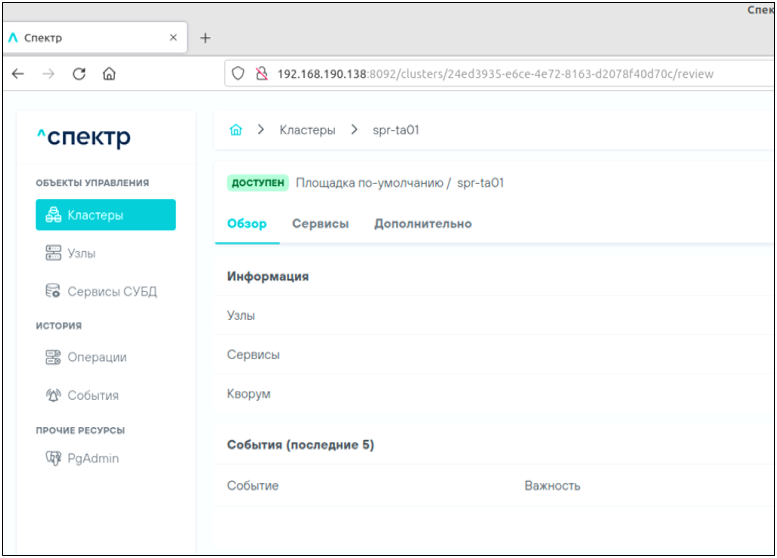The width and height of the screenshot is (777, 558).
Task: Reload the page with refresh icon
Action: (x=79, y=74)
